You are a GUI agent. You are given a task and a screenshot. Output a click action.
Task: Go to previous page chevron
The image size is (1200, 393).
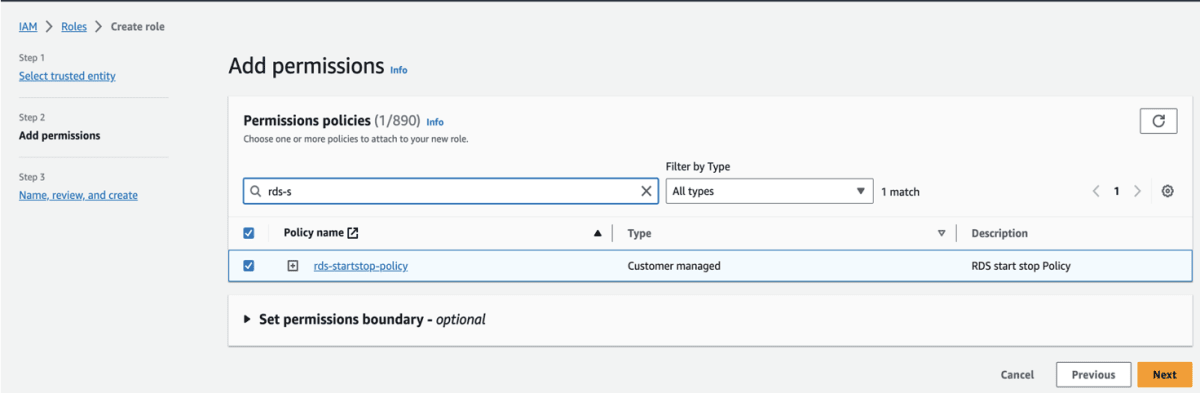[1096, 191]
